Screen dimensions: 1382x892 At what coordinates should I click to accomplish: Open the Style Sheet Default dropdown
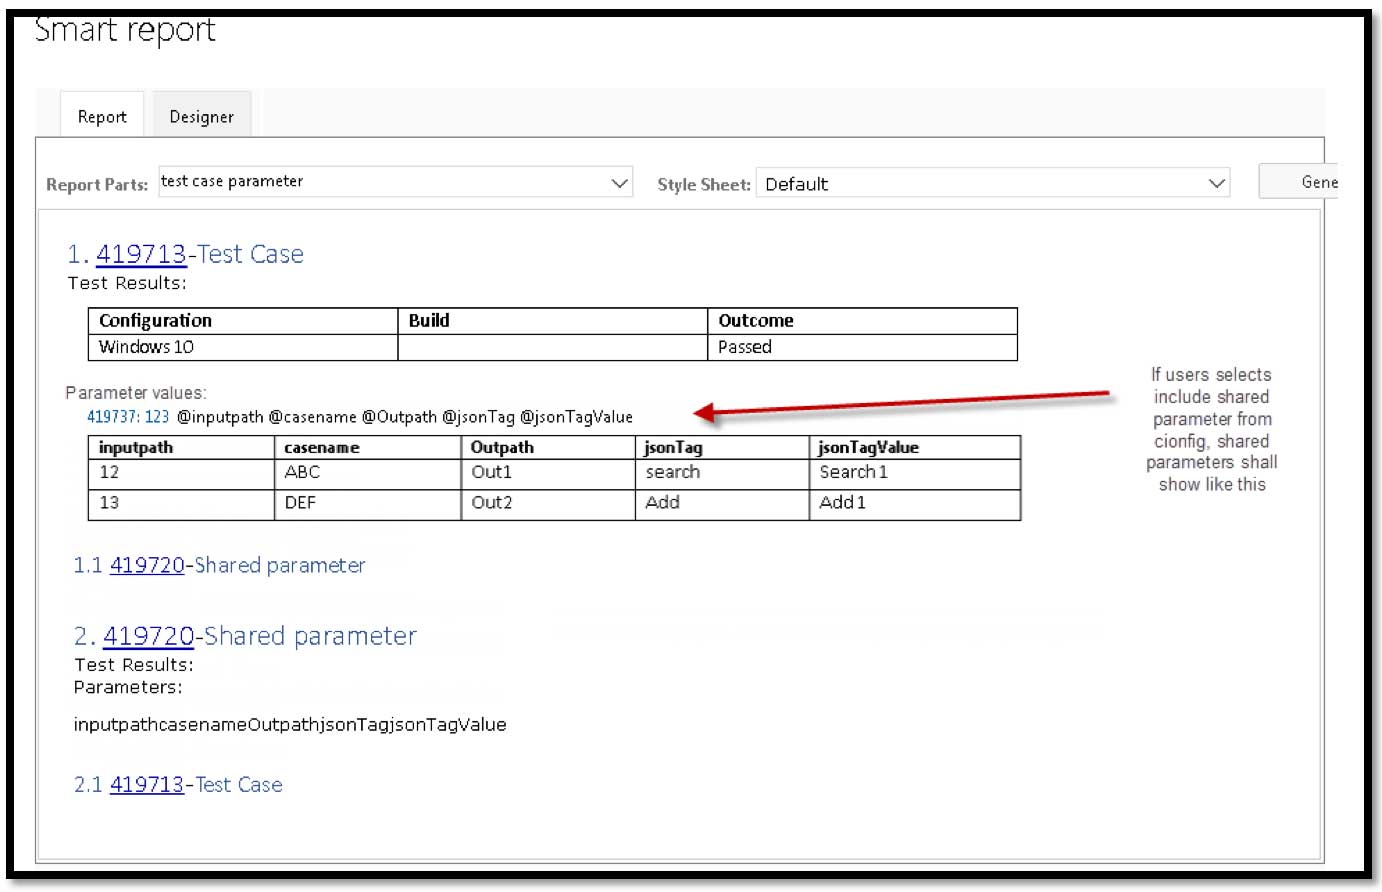pyautogui.click(x=980, y=184)
